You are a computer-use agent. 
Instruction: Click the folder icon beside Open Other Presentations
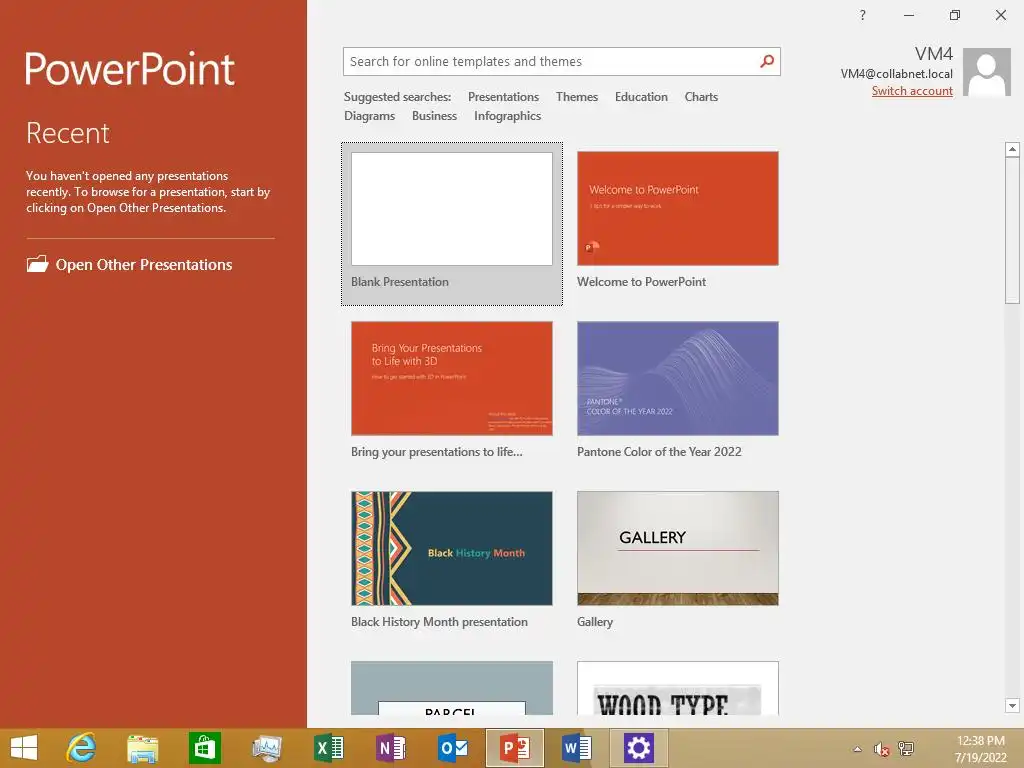[x=37, y=264]
